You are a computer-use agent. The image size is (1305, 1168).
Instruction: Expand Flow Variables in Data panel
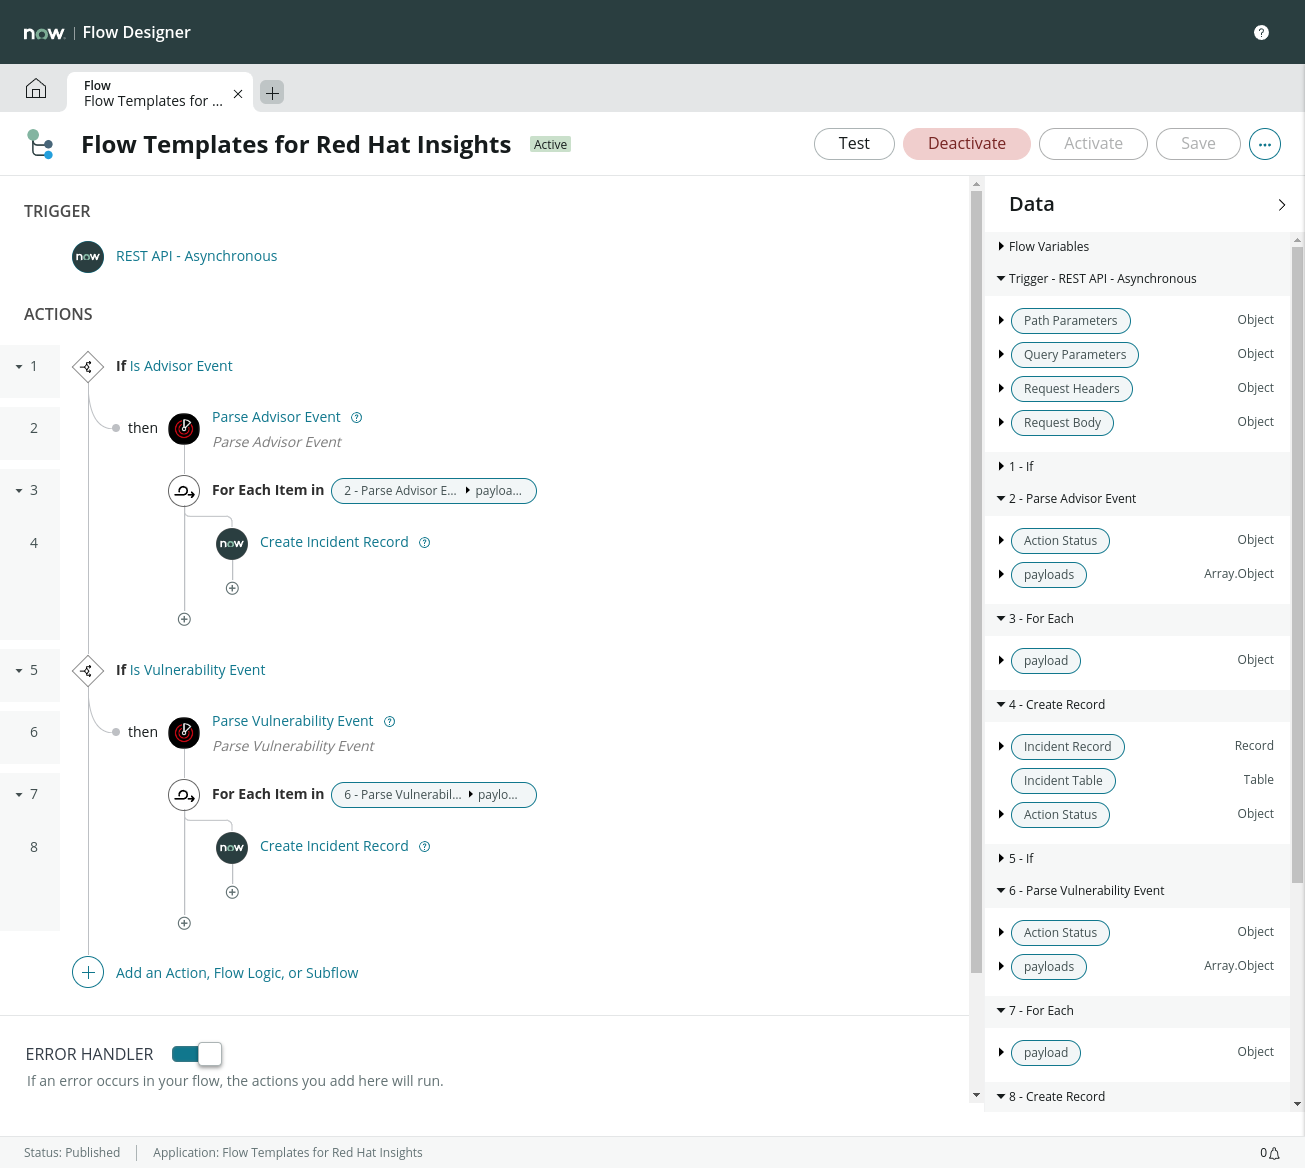click(1001, 246)
